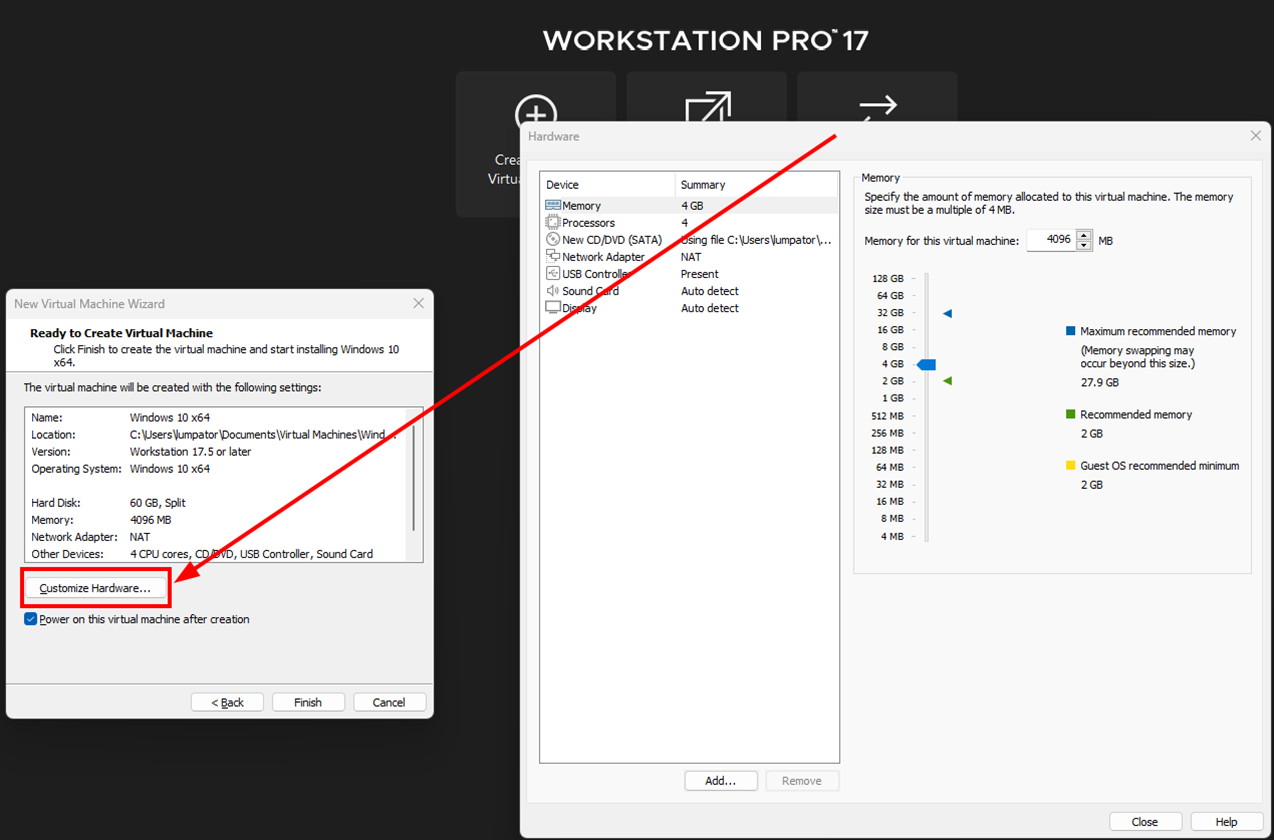This screenshot has height=840, width=1274.
Task: Select the New CD/DVD (SATA) icon
Action: (x=553, y=240)
